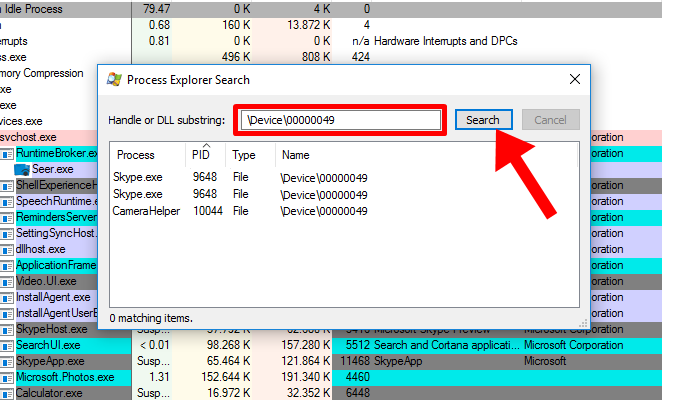Screen dimensions: 695x400
Task: Select RuntimeBroker.exe in the process tree
Action: tap(56, 153)
